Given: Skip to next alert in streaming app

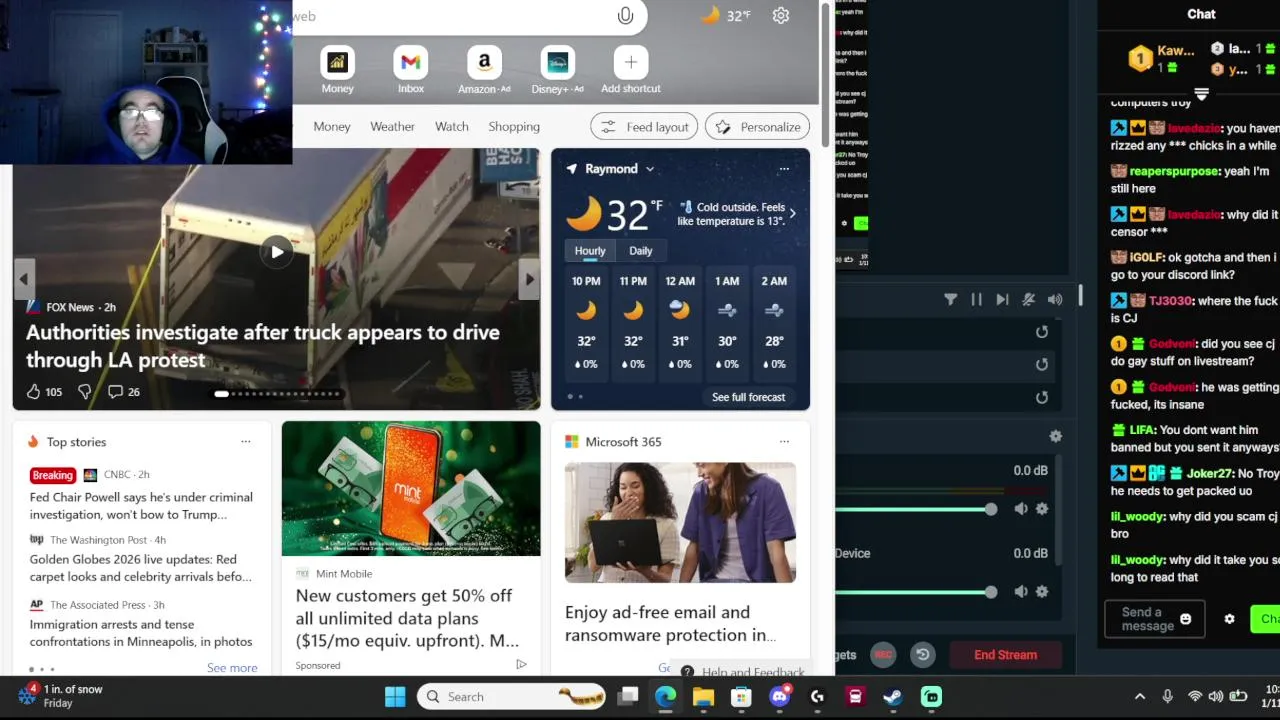Looking at the screenshot, I should (1002, 299).
